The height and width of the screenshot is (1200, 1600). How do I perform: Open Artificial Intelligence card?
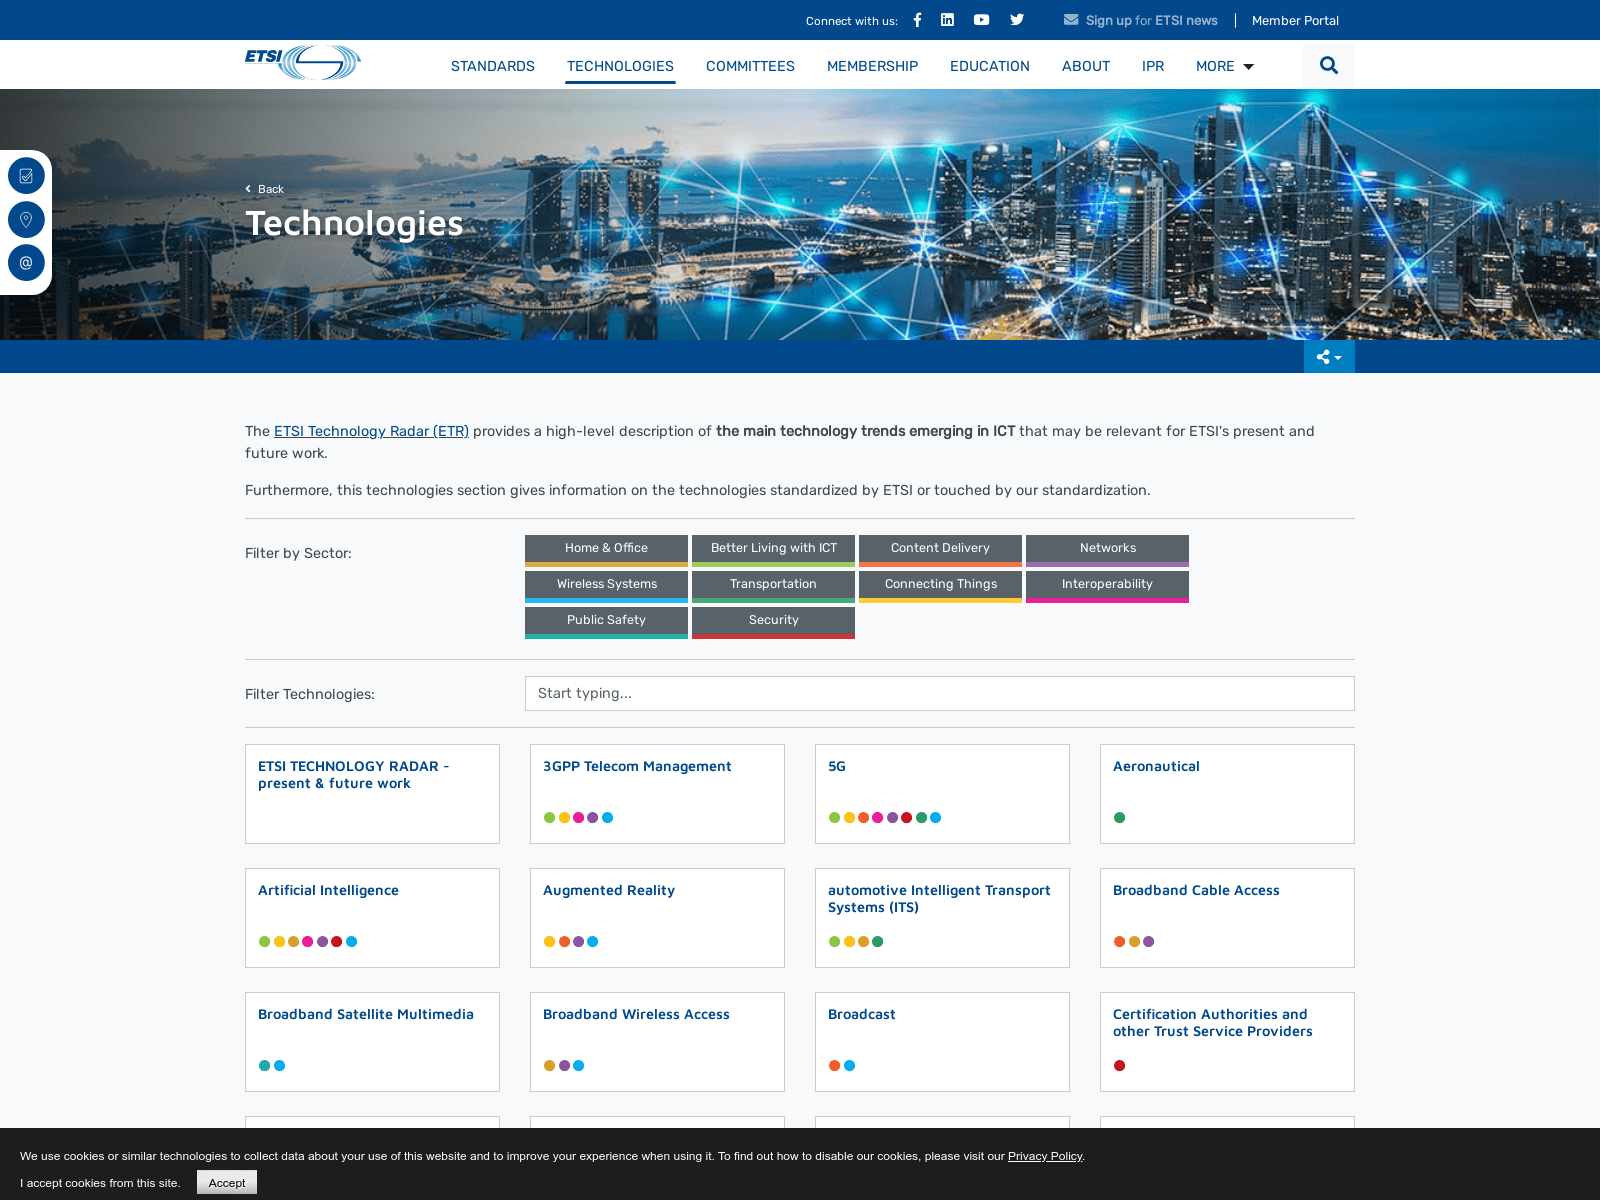pos(372,918)
